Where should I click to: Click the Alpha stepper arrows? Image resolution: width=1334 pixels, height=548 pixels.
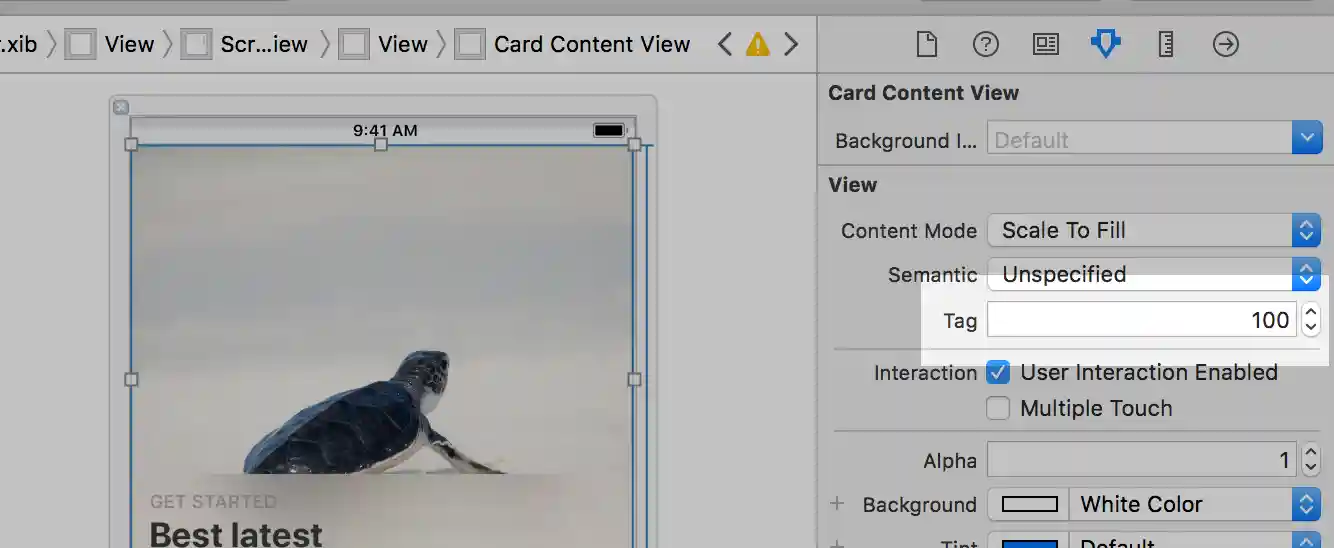[x=1311, y=460]
